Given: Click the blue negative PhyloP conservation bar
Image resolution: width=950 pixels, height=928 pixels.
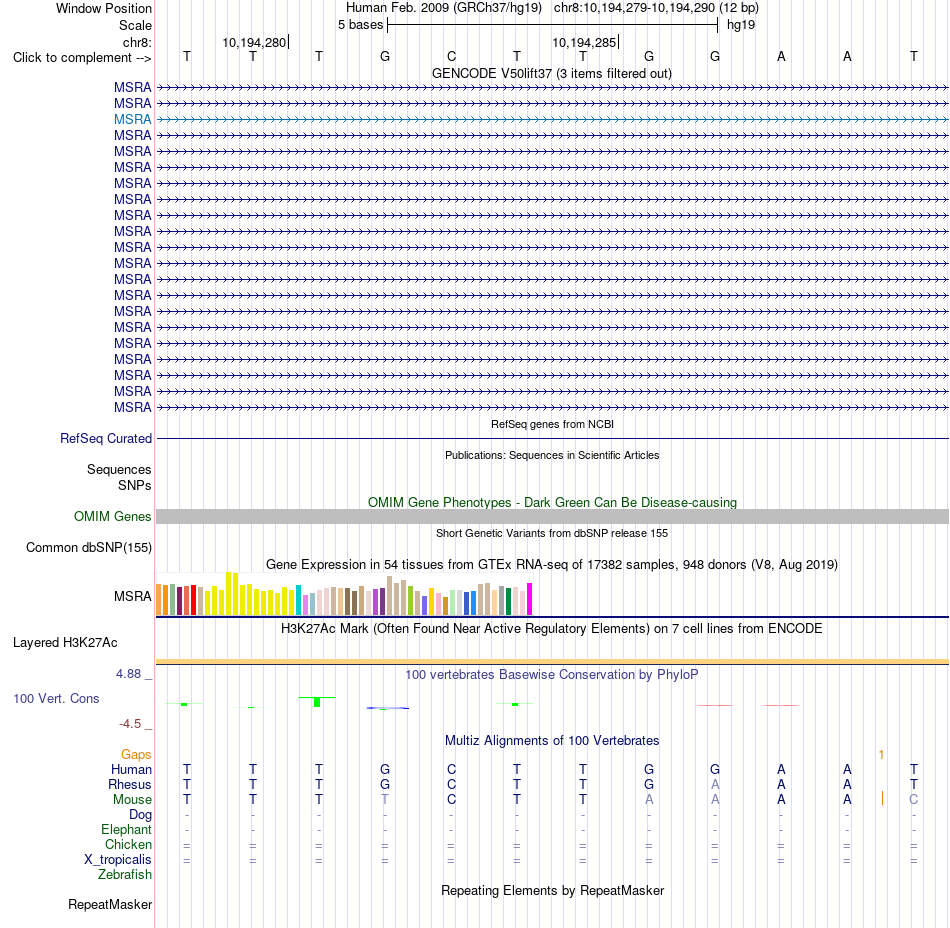Looking at the screenshot, I should 388,708.
